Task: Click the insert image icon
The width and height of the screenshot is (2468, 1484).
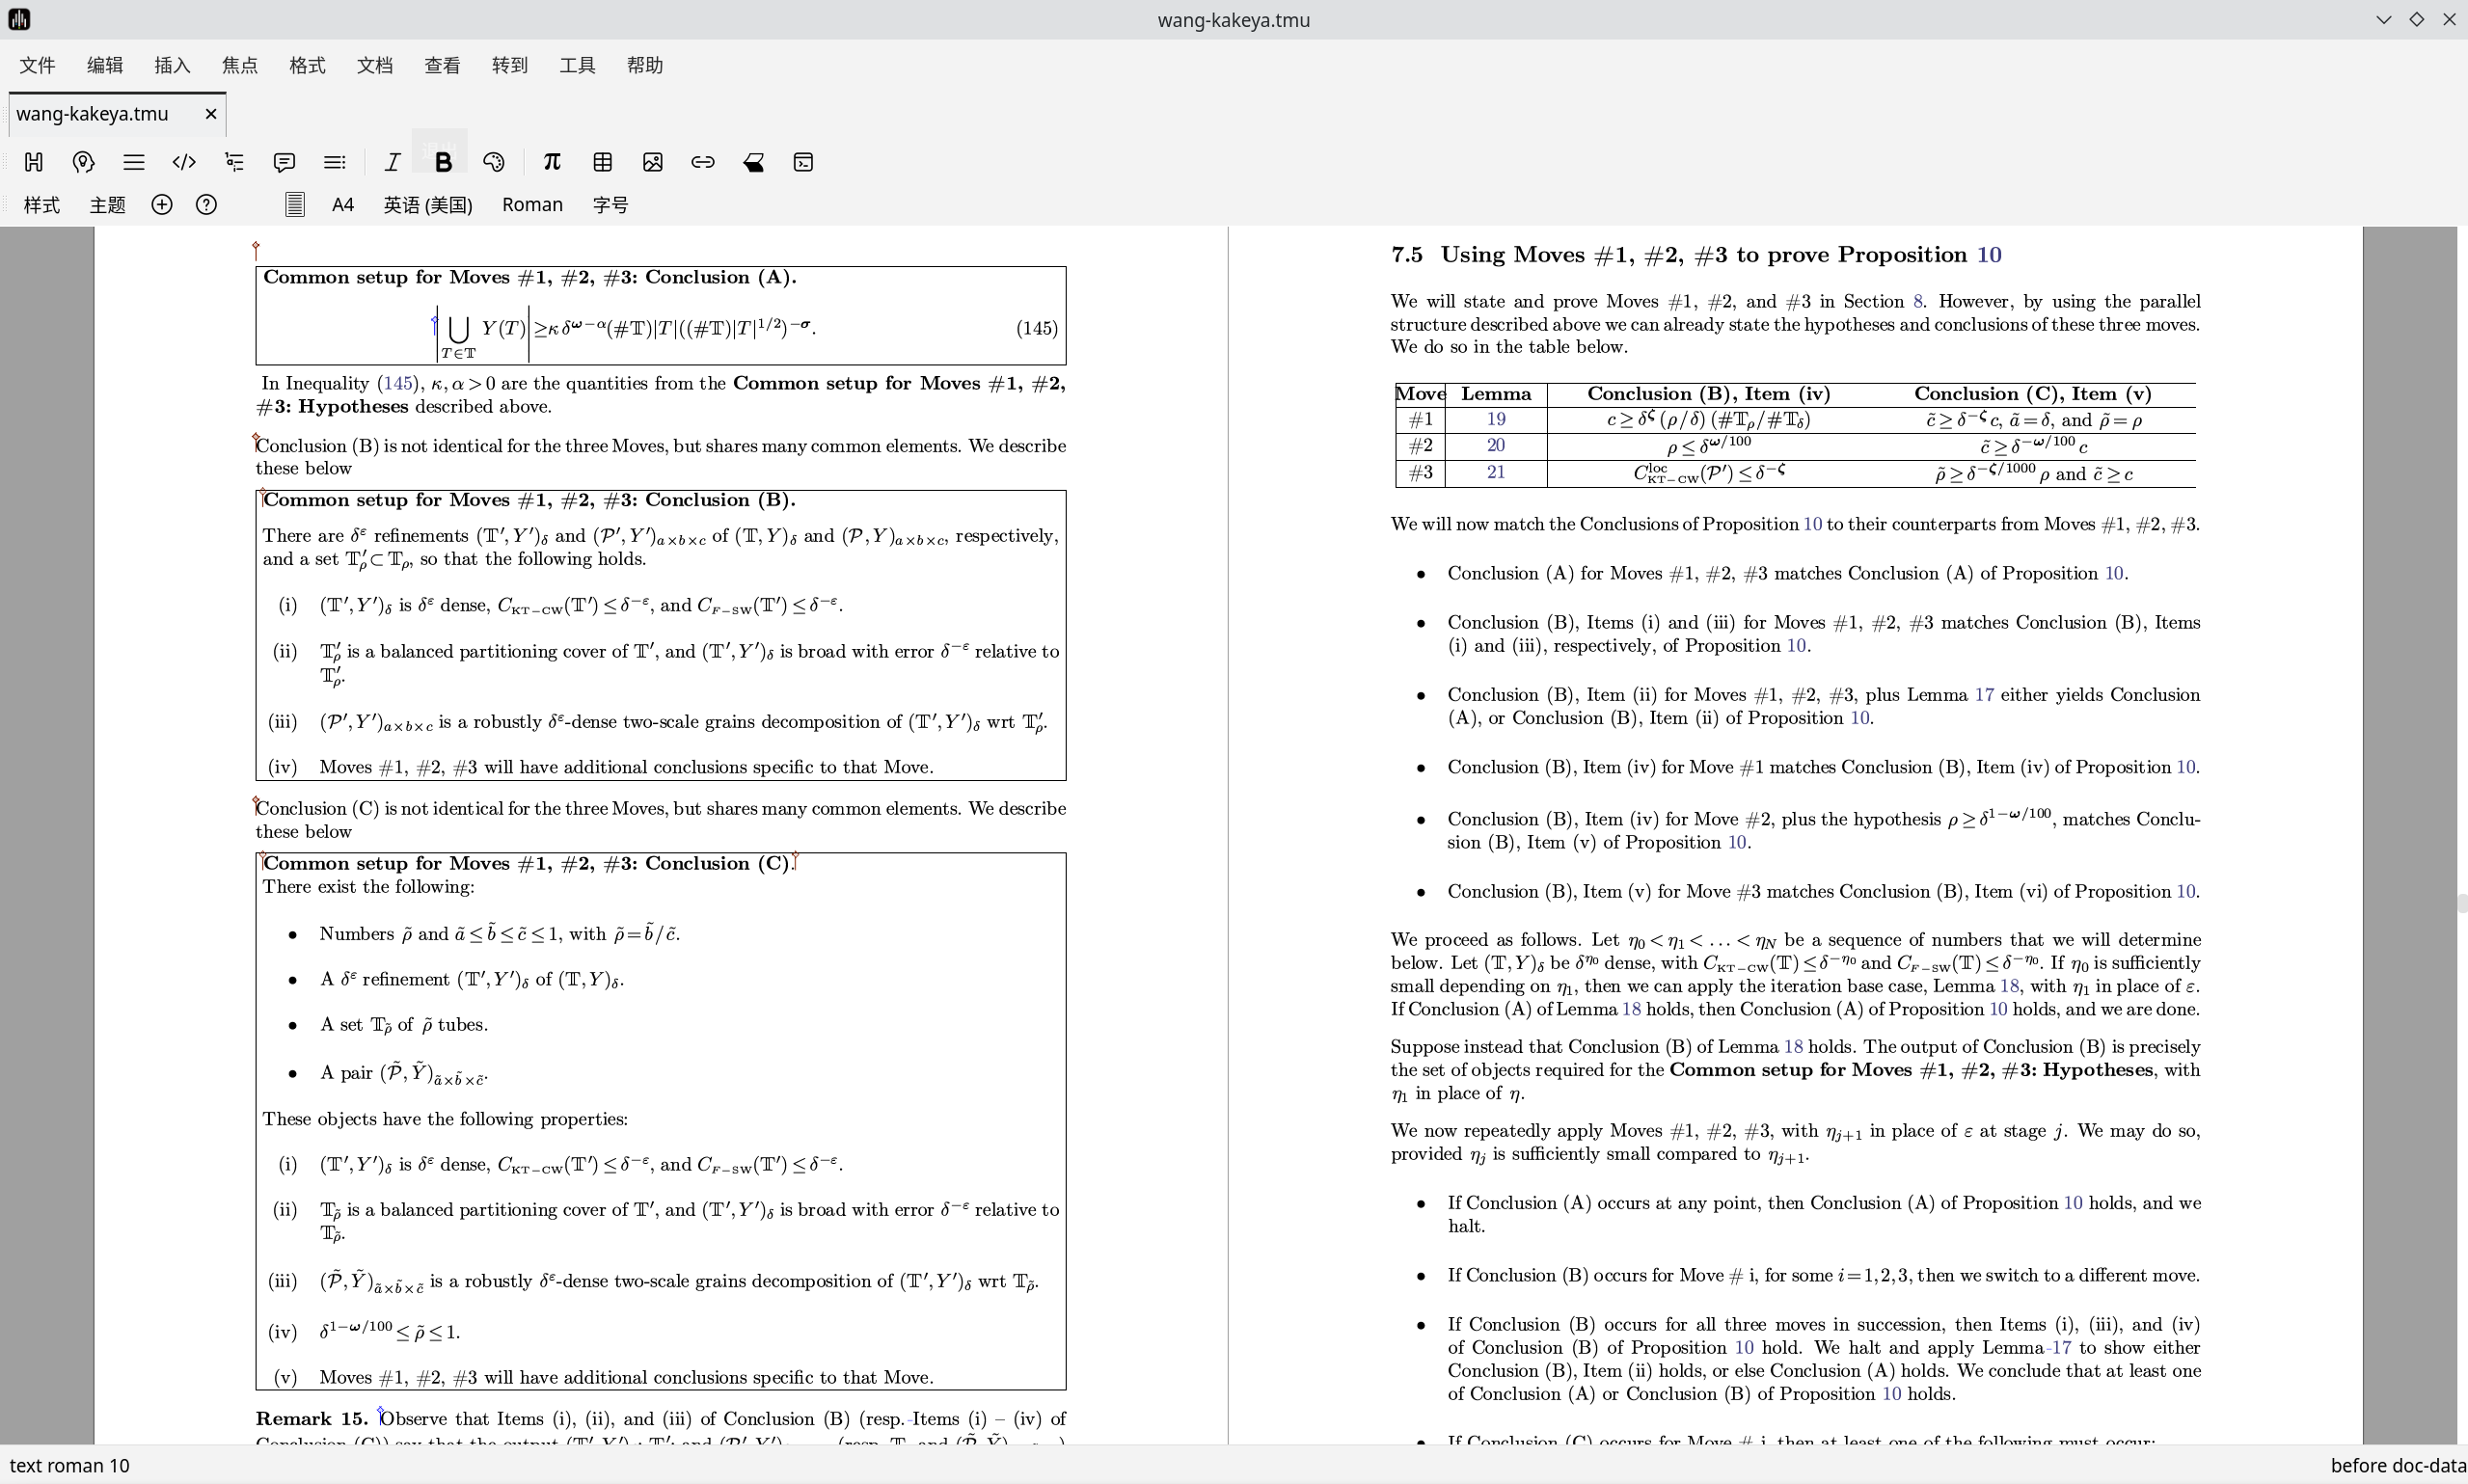Action: click(x=653, y=162)
